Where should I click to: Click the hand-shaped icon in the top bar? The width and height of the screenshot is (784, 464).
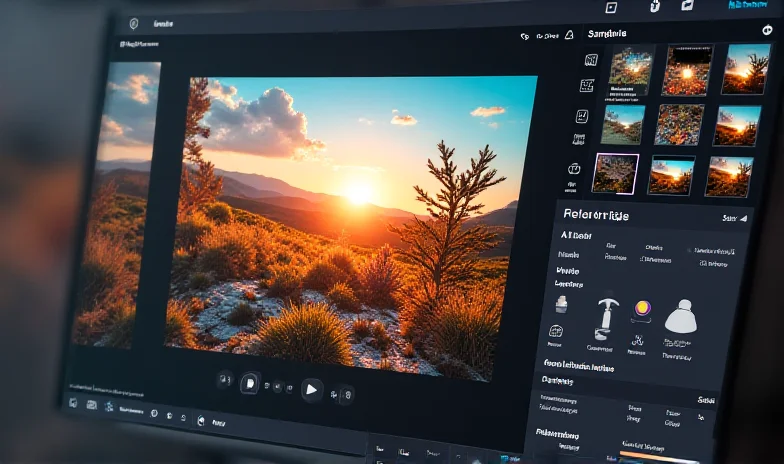pos(654,6)
